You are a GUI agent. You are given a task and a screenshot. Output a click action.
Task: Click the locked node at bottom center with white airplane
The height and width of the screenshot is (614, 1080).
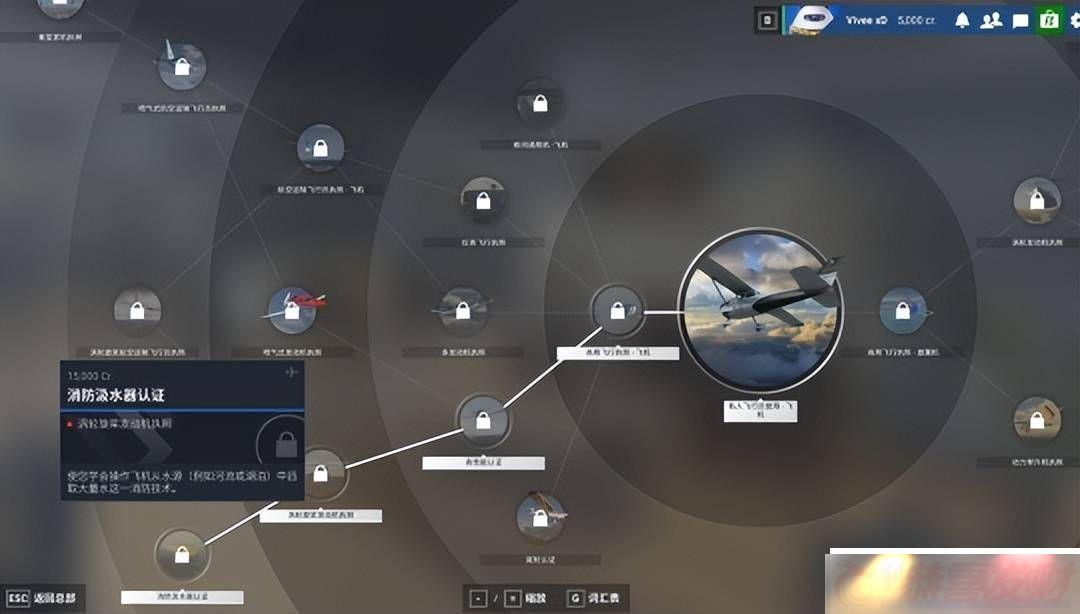(x=541, y=518)
